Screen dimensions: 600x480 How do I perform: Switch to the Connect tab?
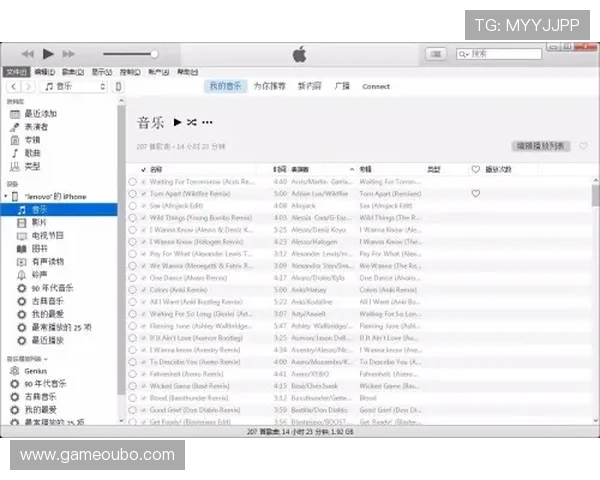tap(376, 87)
